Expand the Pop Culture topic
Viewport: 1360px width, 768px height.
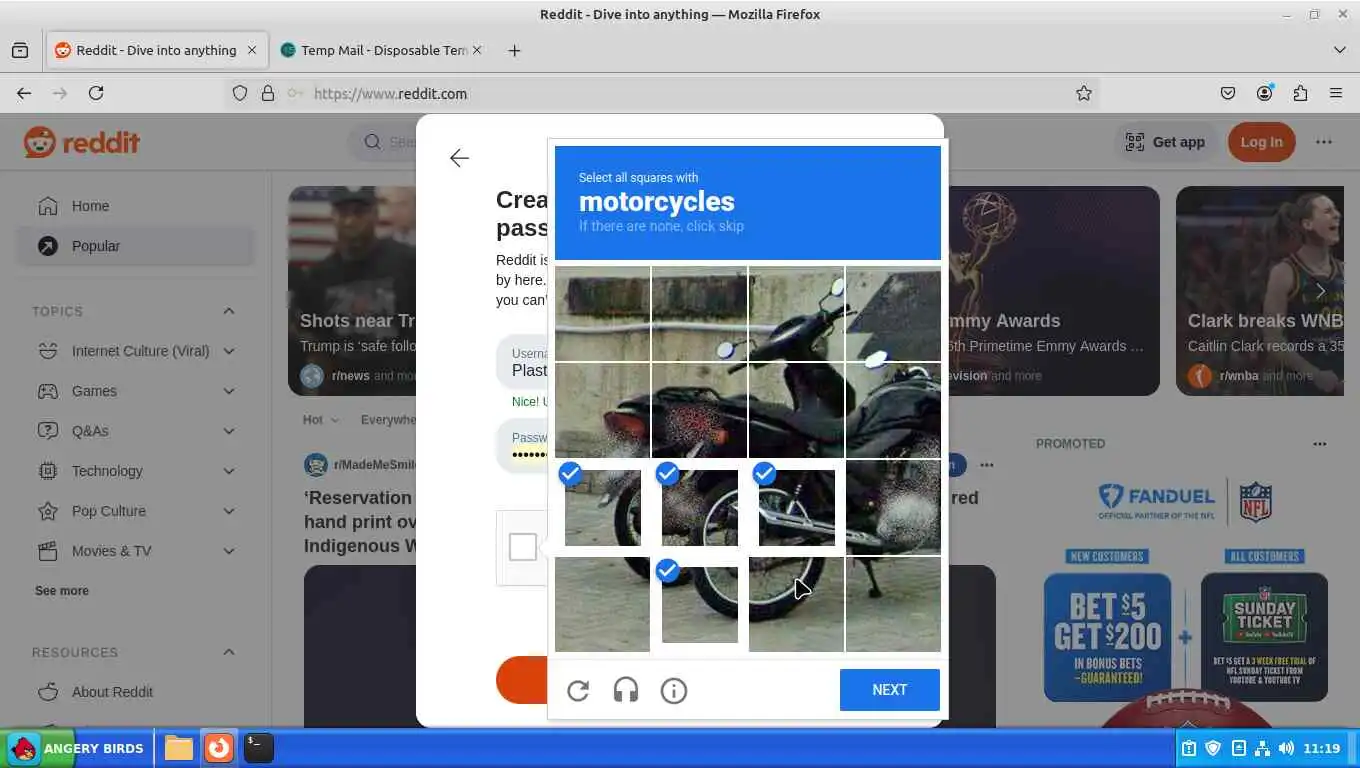[x=229, y=511]
